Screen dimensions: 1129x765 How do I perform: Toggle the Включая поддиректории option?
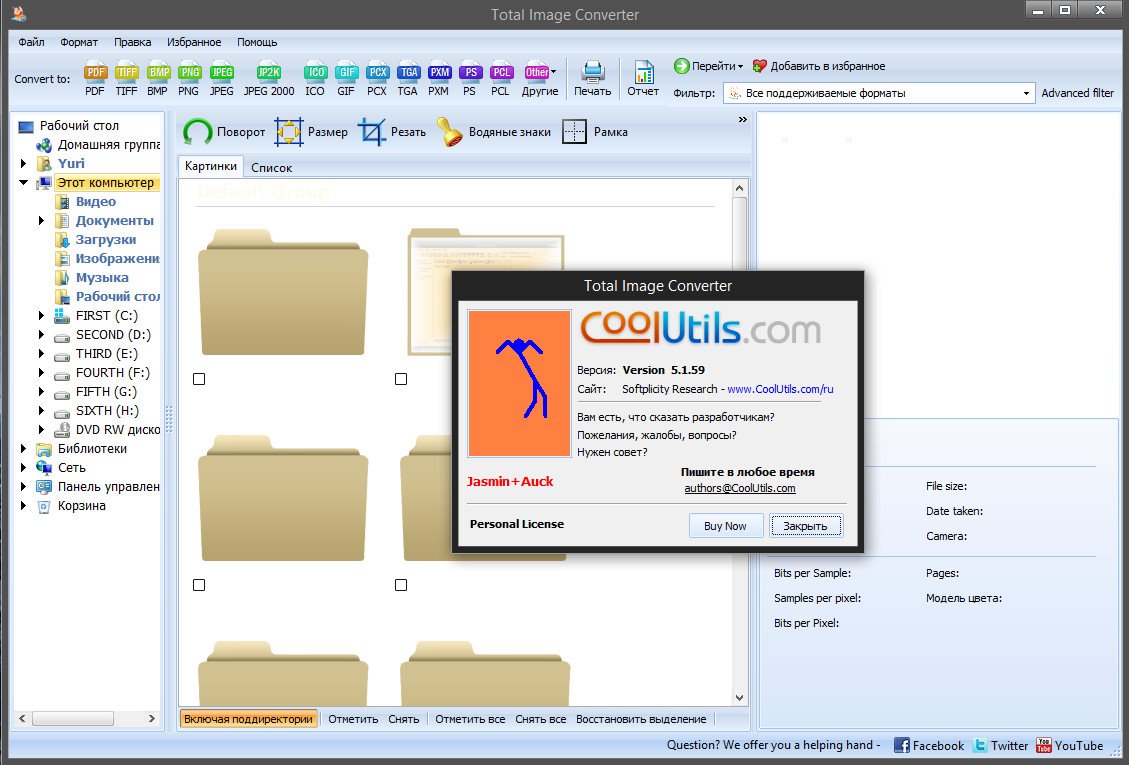point(248,719)
